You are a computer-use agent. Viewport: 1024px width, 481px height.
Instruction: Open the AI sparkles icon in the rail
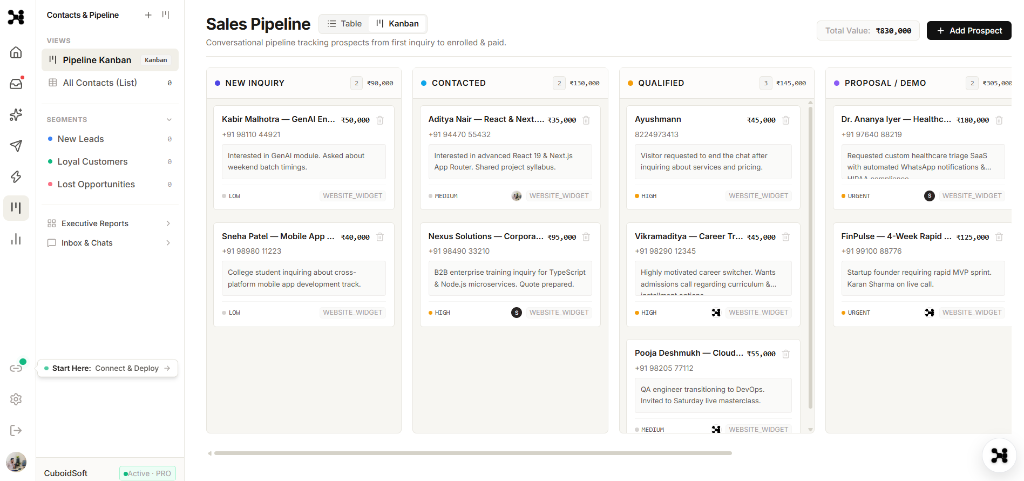16,115
